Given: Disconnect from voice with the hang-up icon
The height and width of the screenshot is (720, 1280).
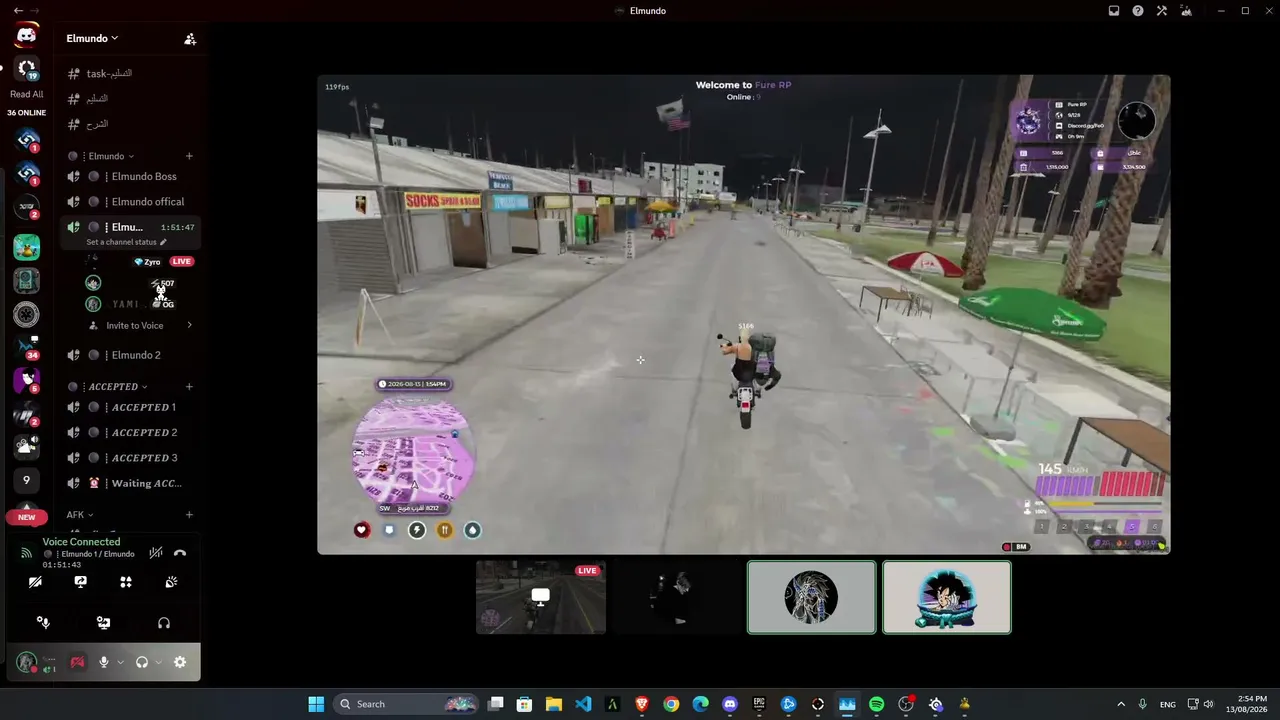Looking at the screenshot, I should (x=180, y=553).
